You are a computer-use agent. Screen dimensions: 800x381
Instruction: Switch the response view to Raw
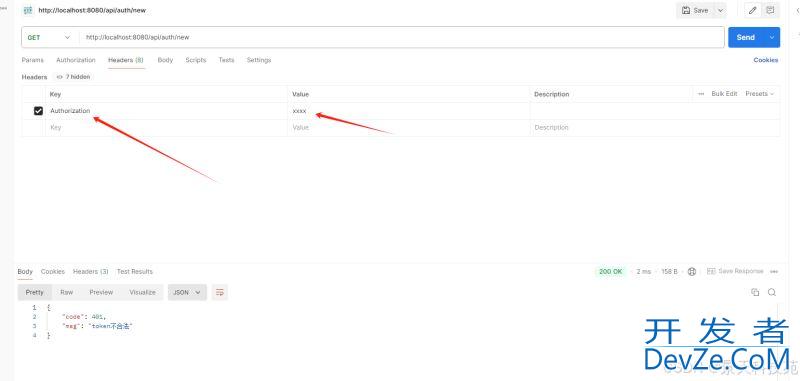point(66,292)
